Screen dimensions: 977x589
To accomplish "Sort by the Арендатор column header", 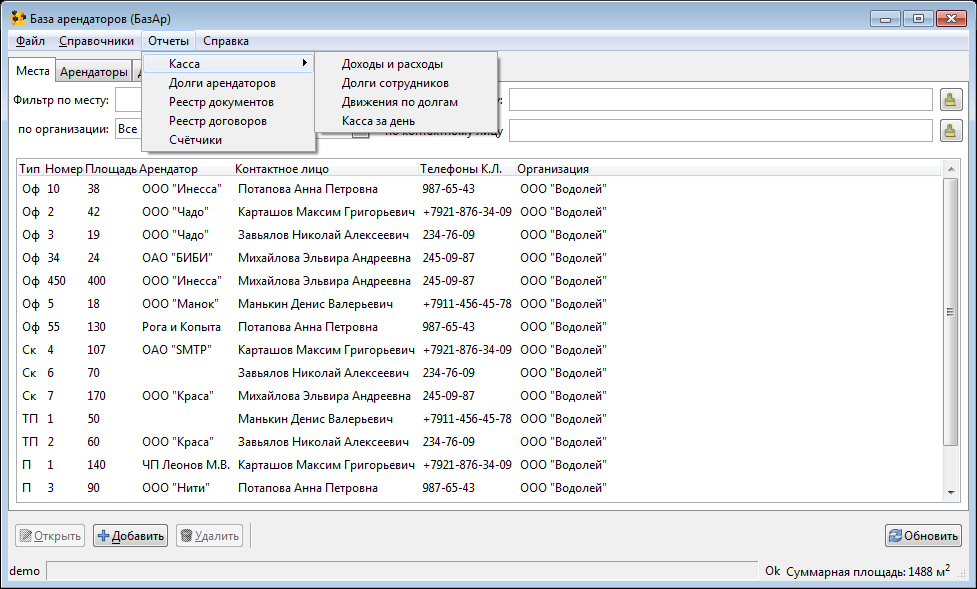I will pyautogui.click(x=185, y=168).
